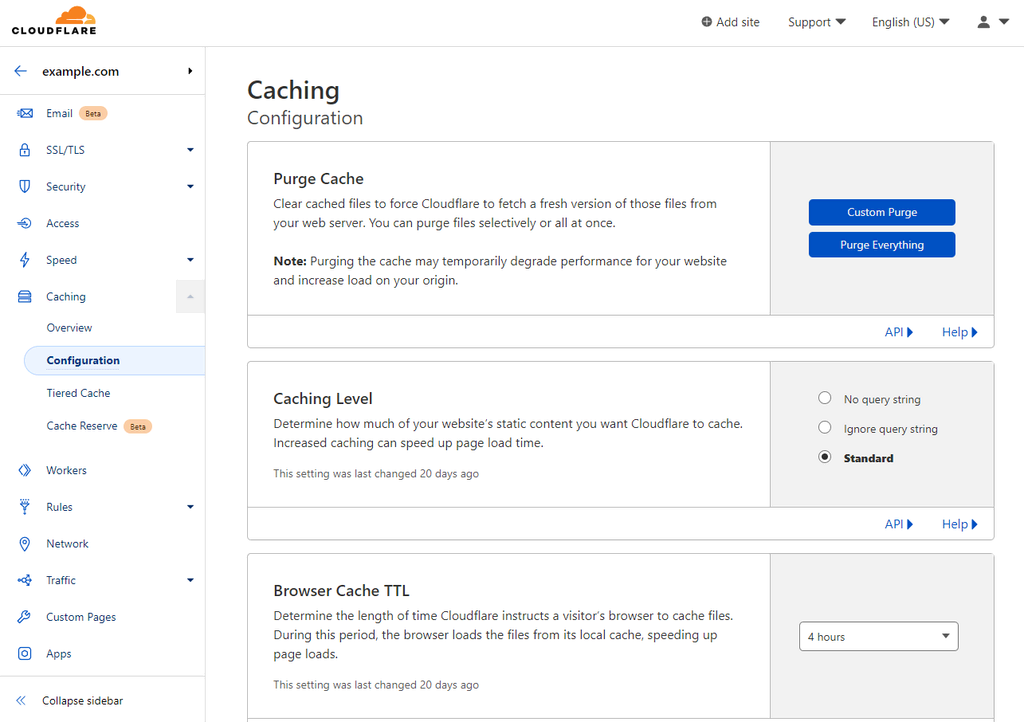1024x722 pixels.
Task: Click the Workers icon in sidebar
Action: 25,470
